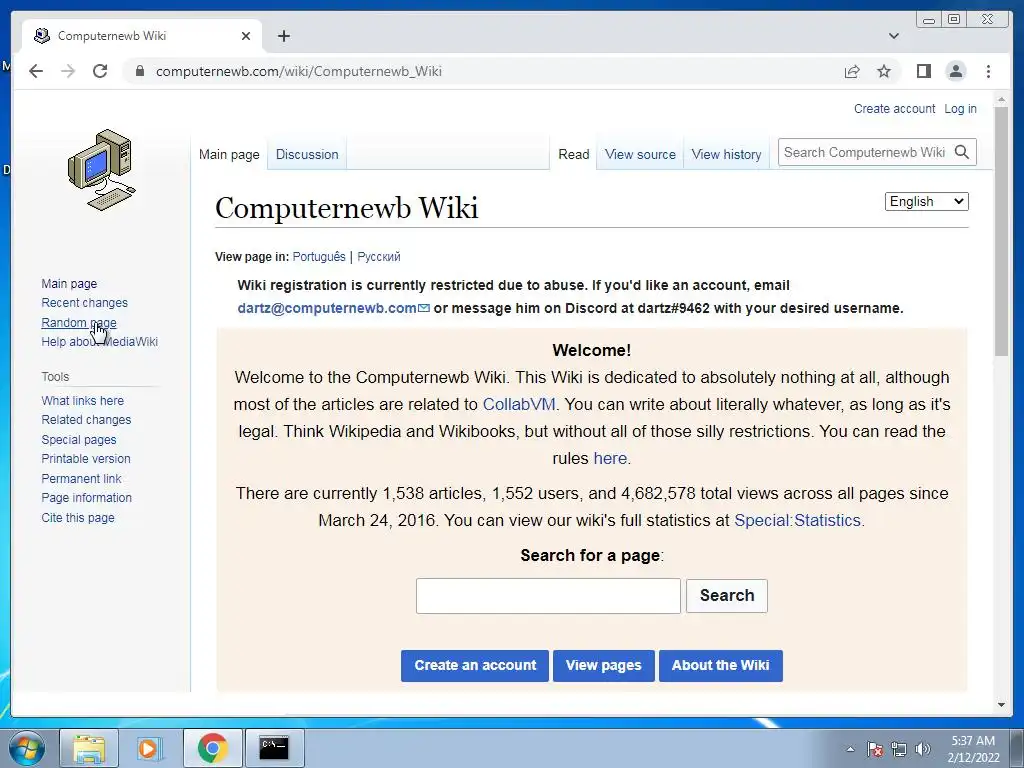The image size is (1024, 768).
Task: Click the Computernewb computer logo
Action: tap(102, 170)
